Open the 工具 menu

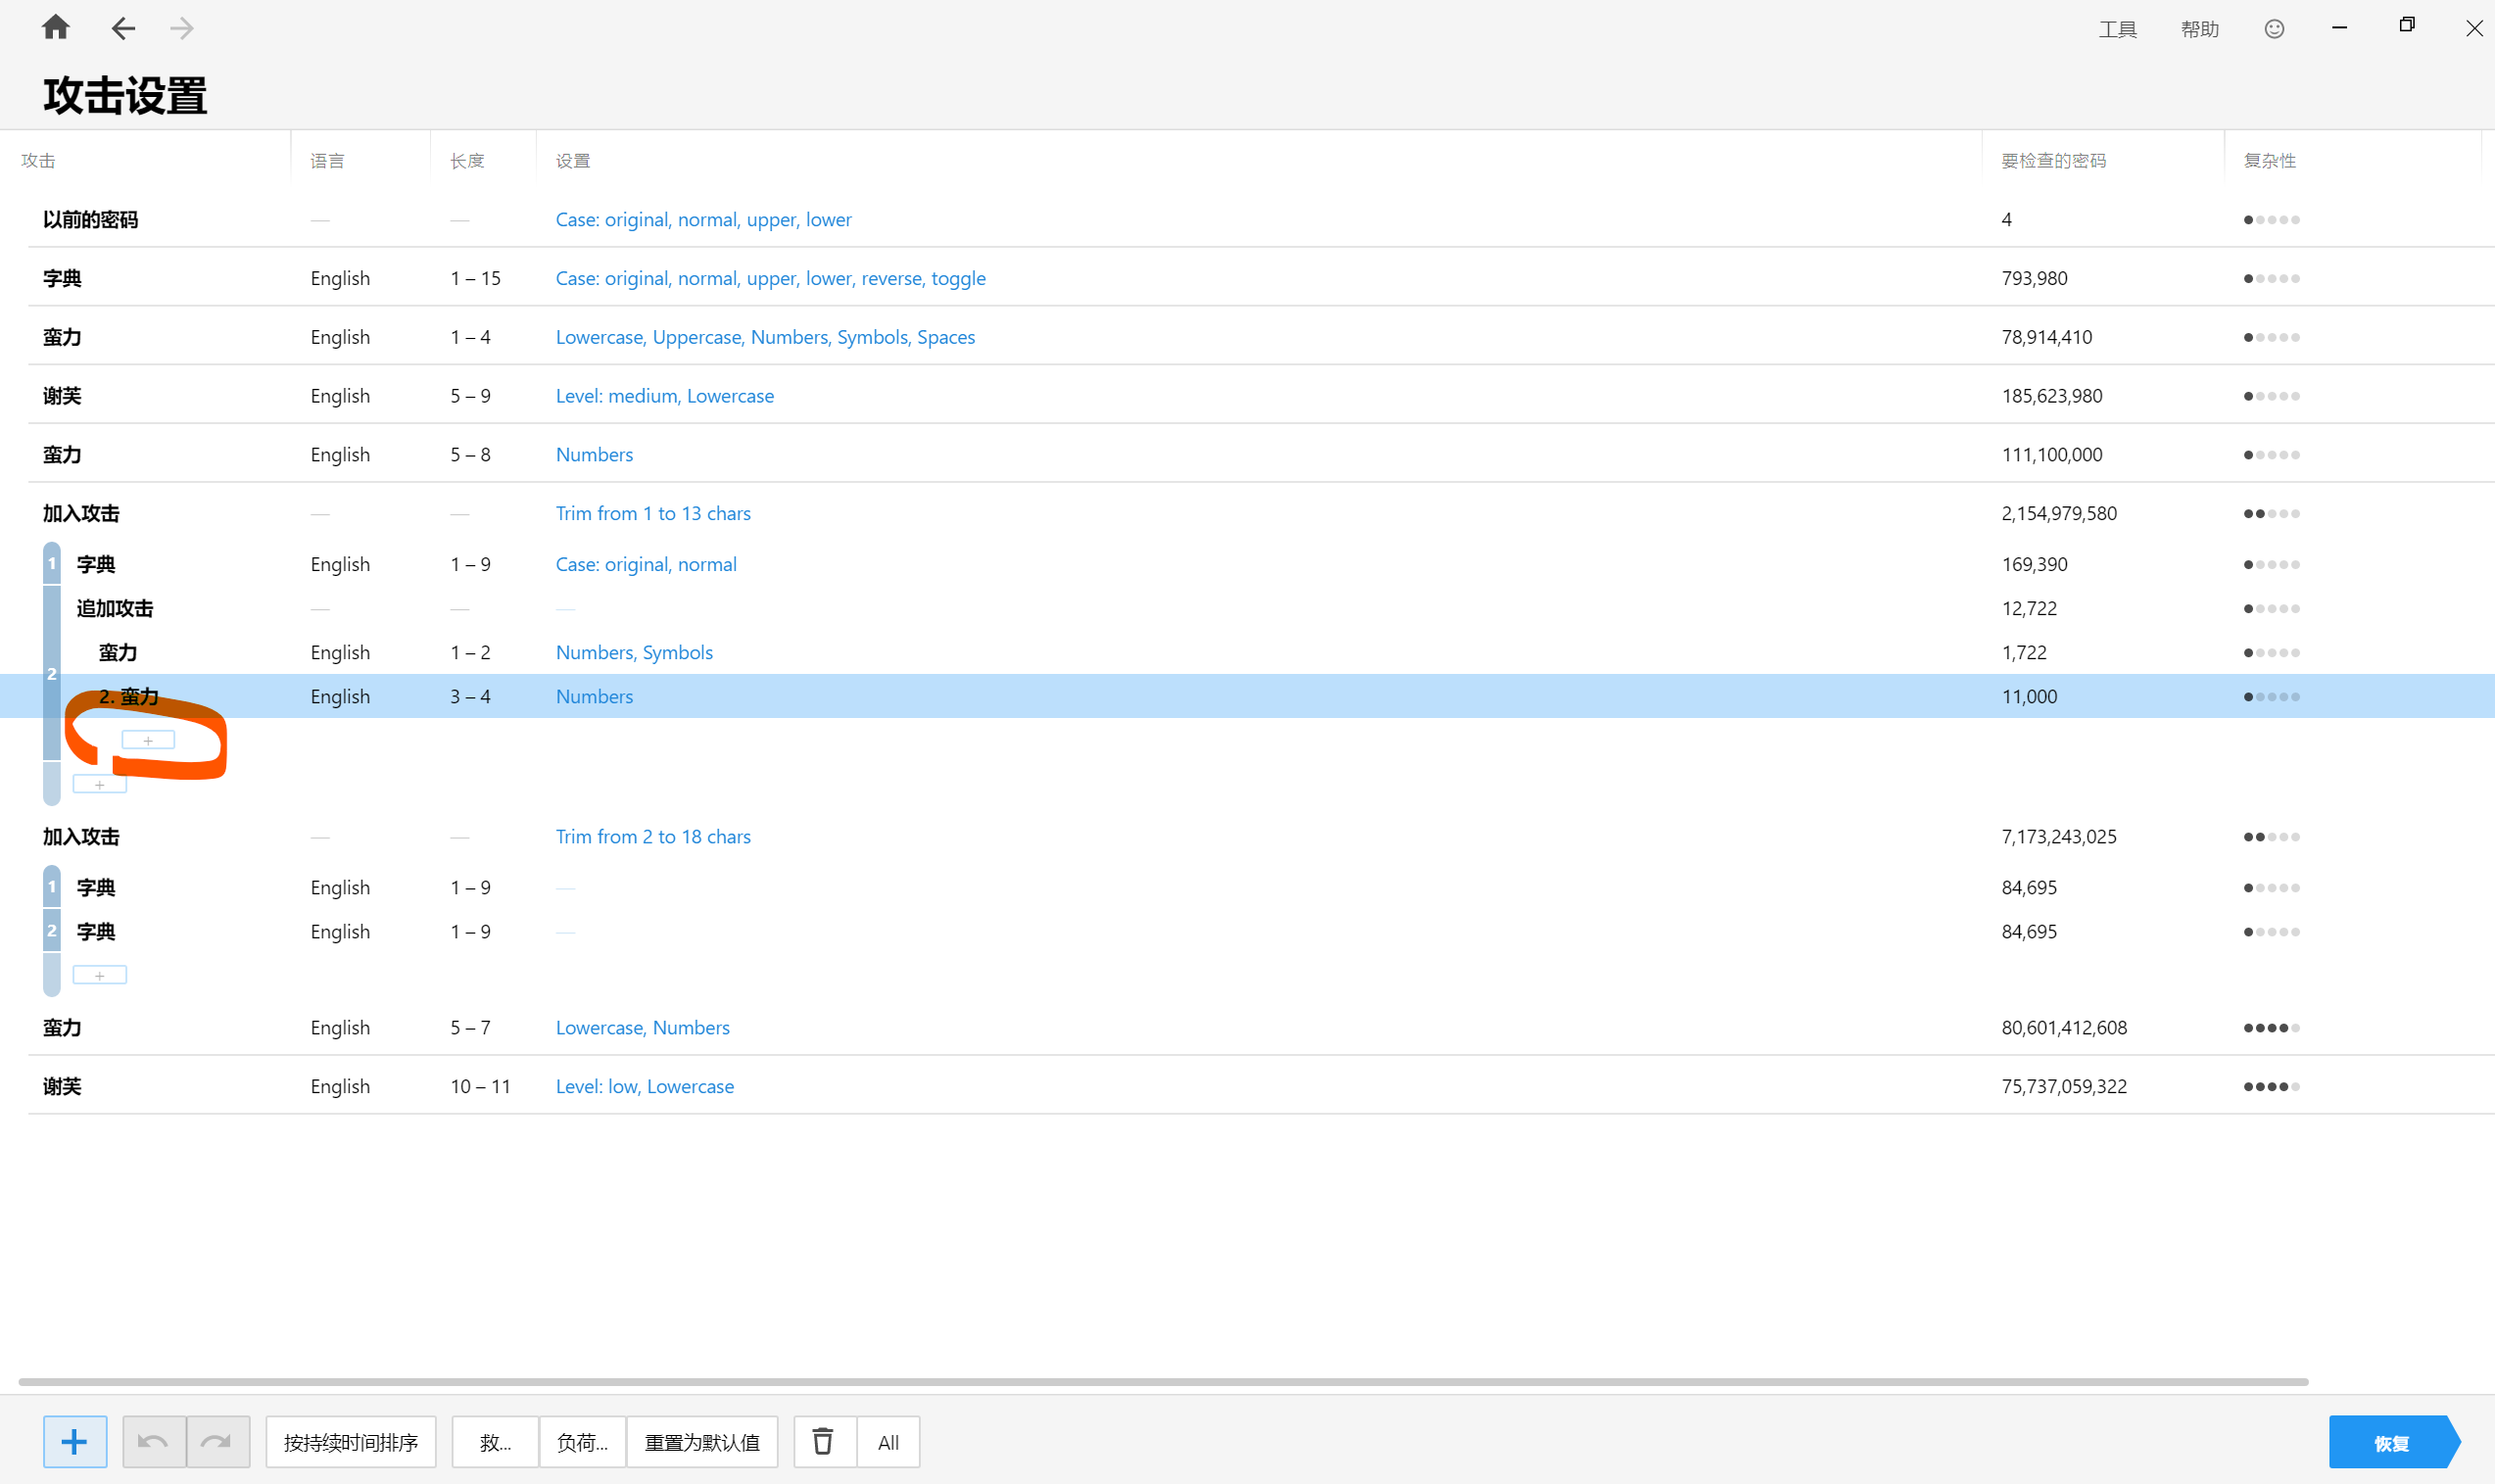[x=2117, y=30]
